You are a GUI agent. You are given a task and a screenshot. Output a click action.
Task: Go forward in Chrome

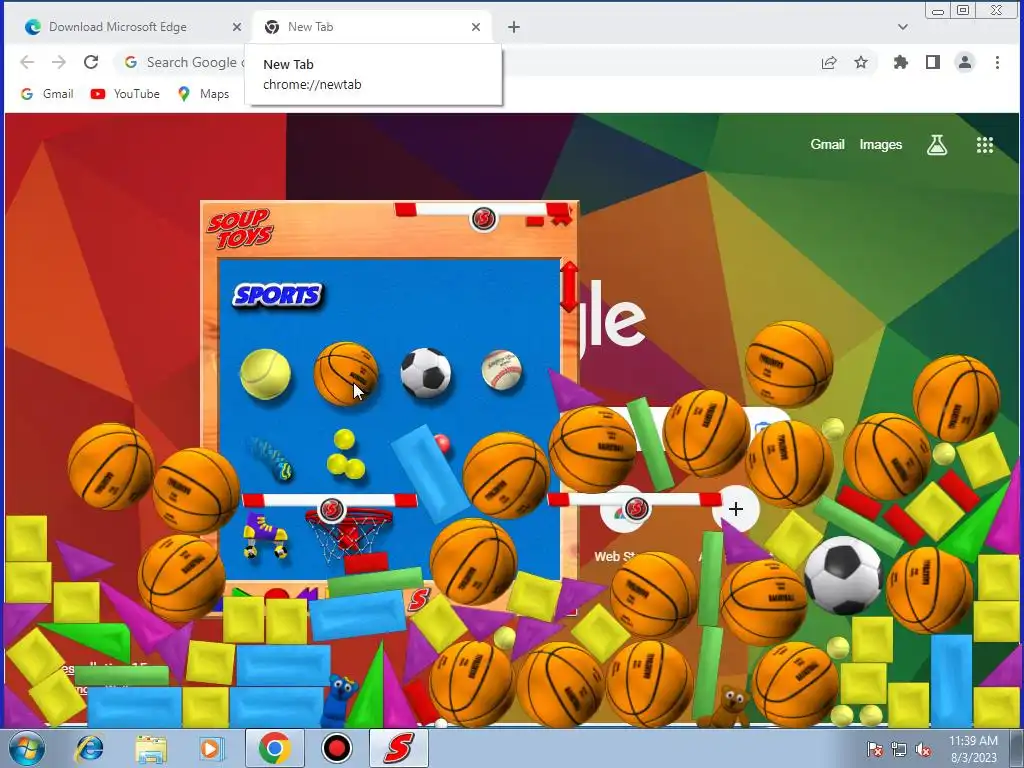coord(59,62)
